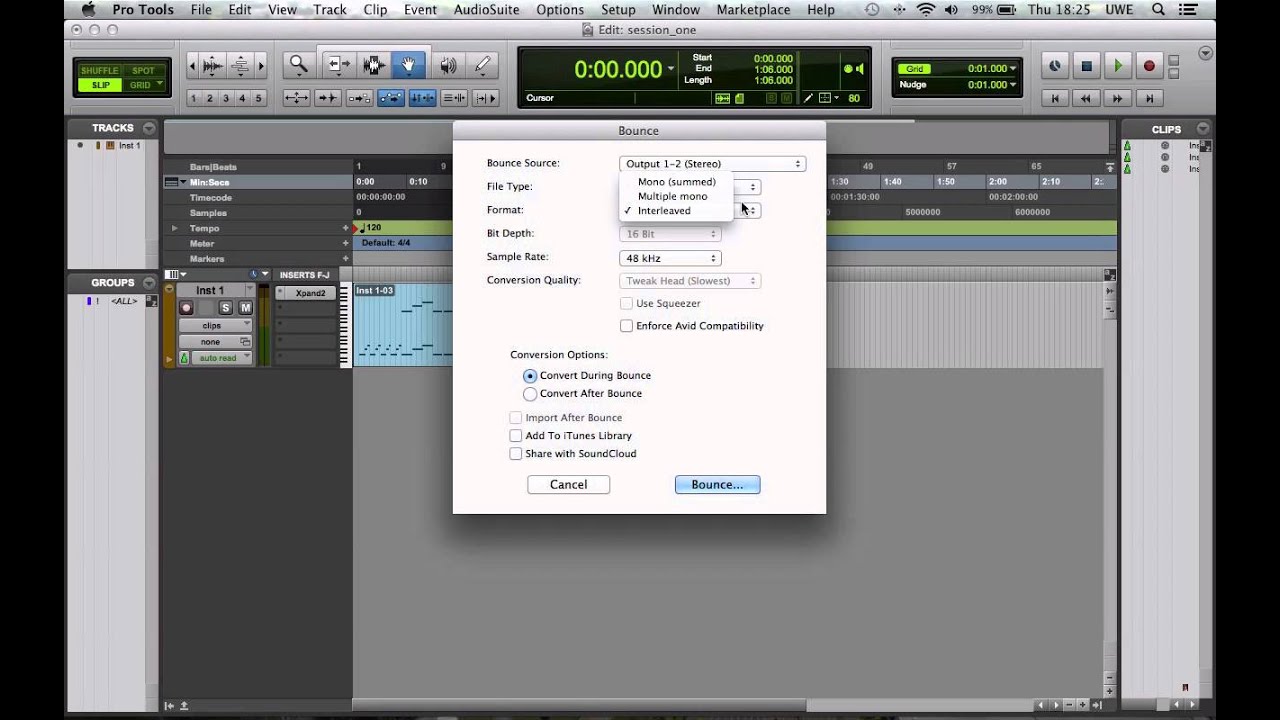Click the Stop transport button
The height and width of the screenshot is (720, 1280).
[1086, 66]
